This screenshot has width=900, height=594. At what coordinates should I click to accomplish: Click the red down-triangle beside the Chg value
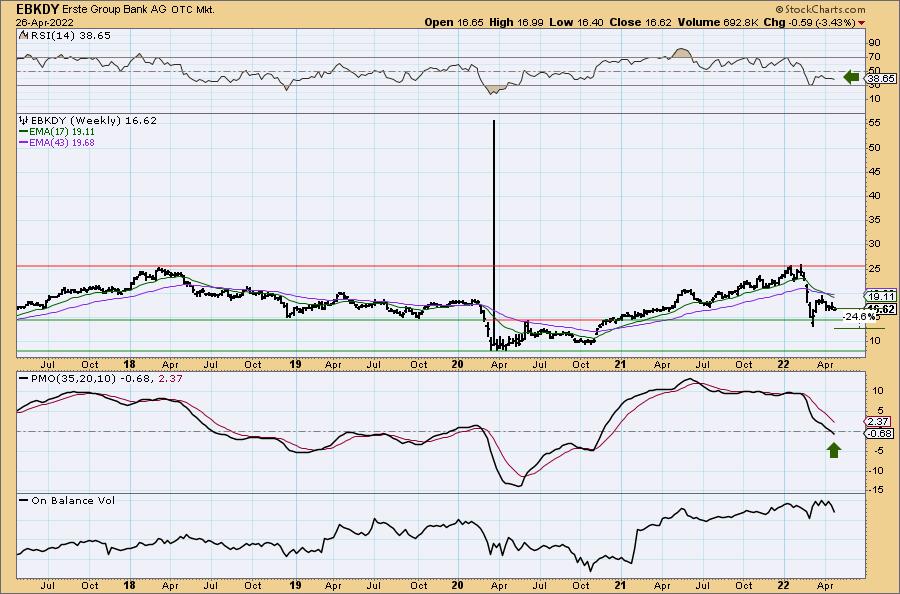tap(862, 22)
